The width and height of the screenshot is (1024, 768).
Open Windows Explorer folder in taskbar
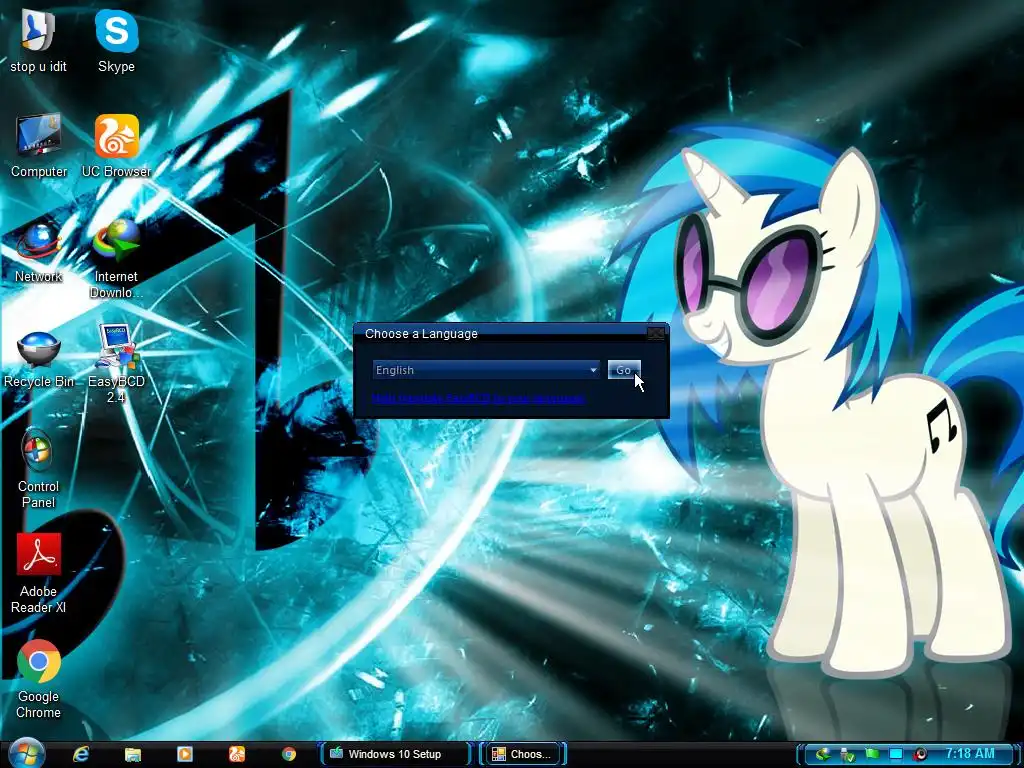click(x=133, y=754)
